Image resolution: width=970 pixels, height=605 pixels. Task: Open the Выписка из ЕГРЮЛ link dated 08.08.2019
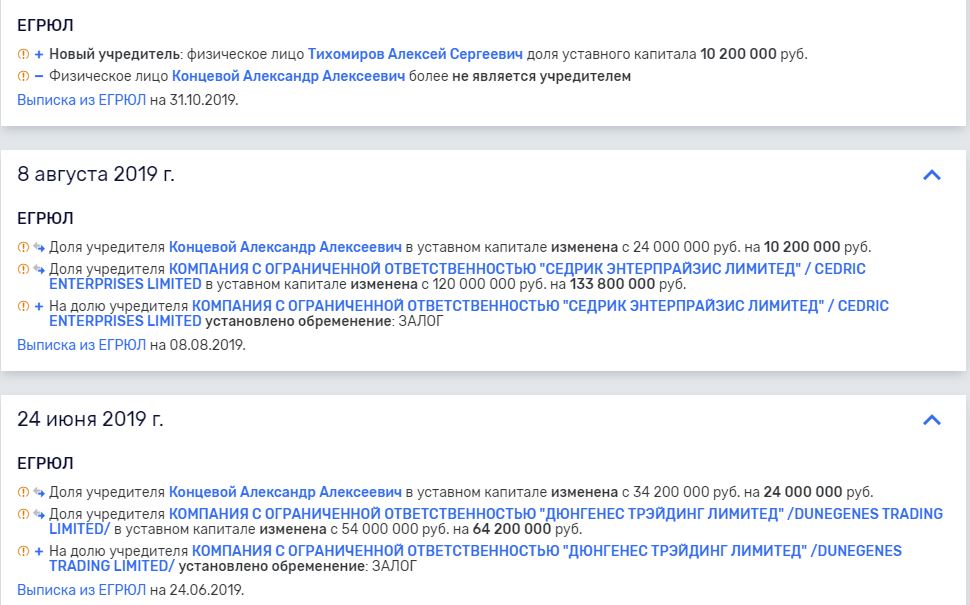point(82,345)
